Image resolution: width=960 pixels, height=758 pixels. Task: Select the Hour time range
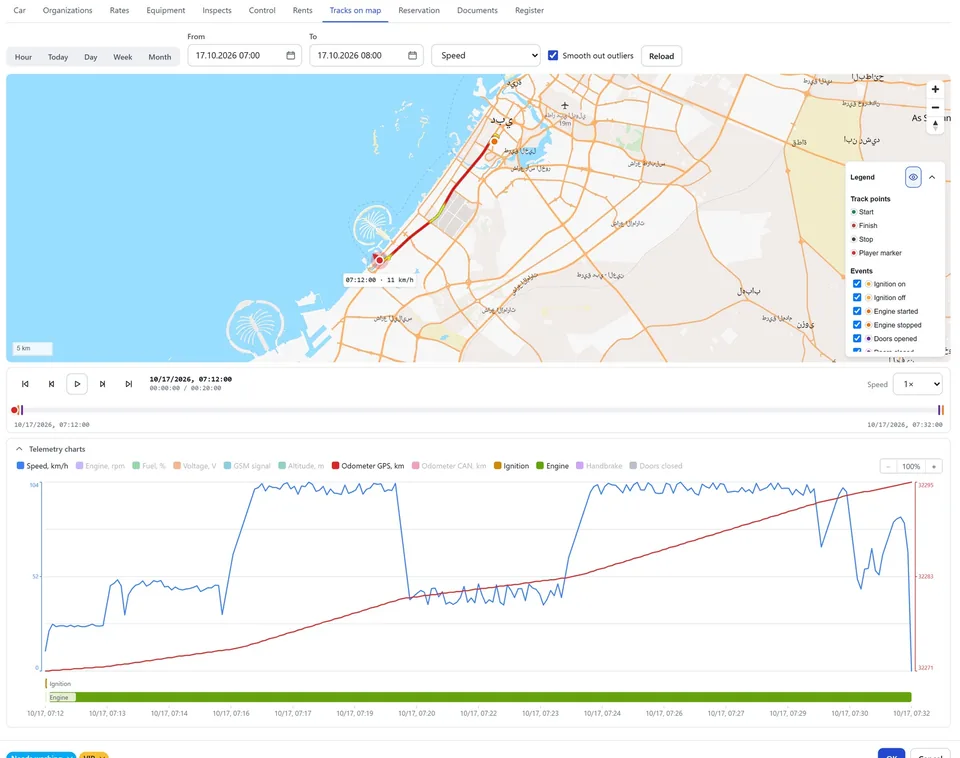click(23, 57)
